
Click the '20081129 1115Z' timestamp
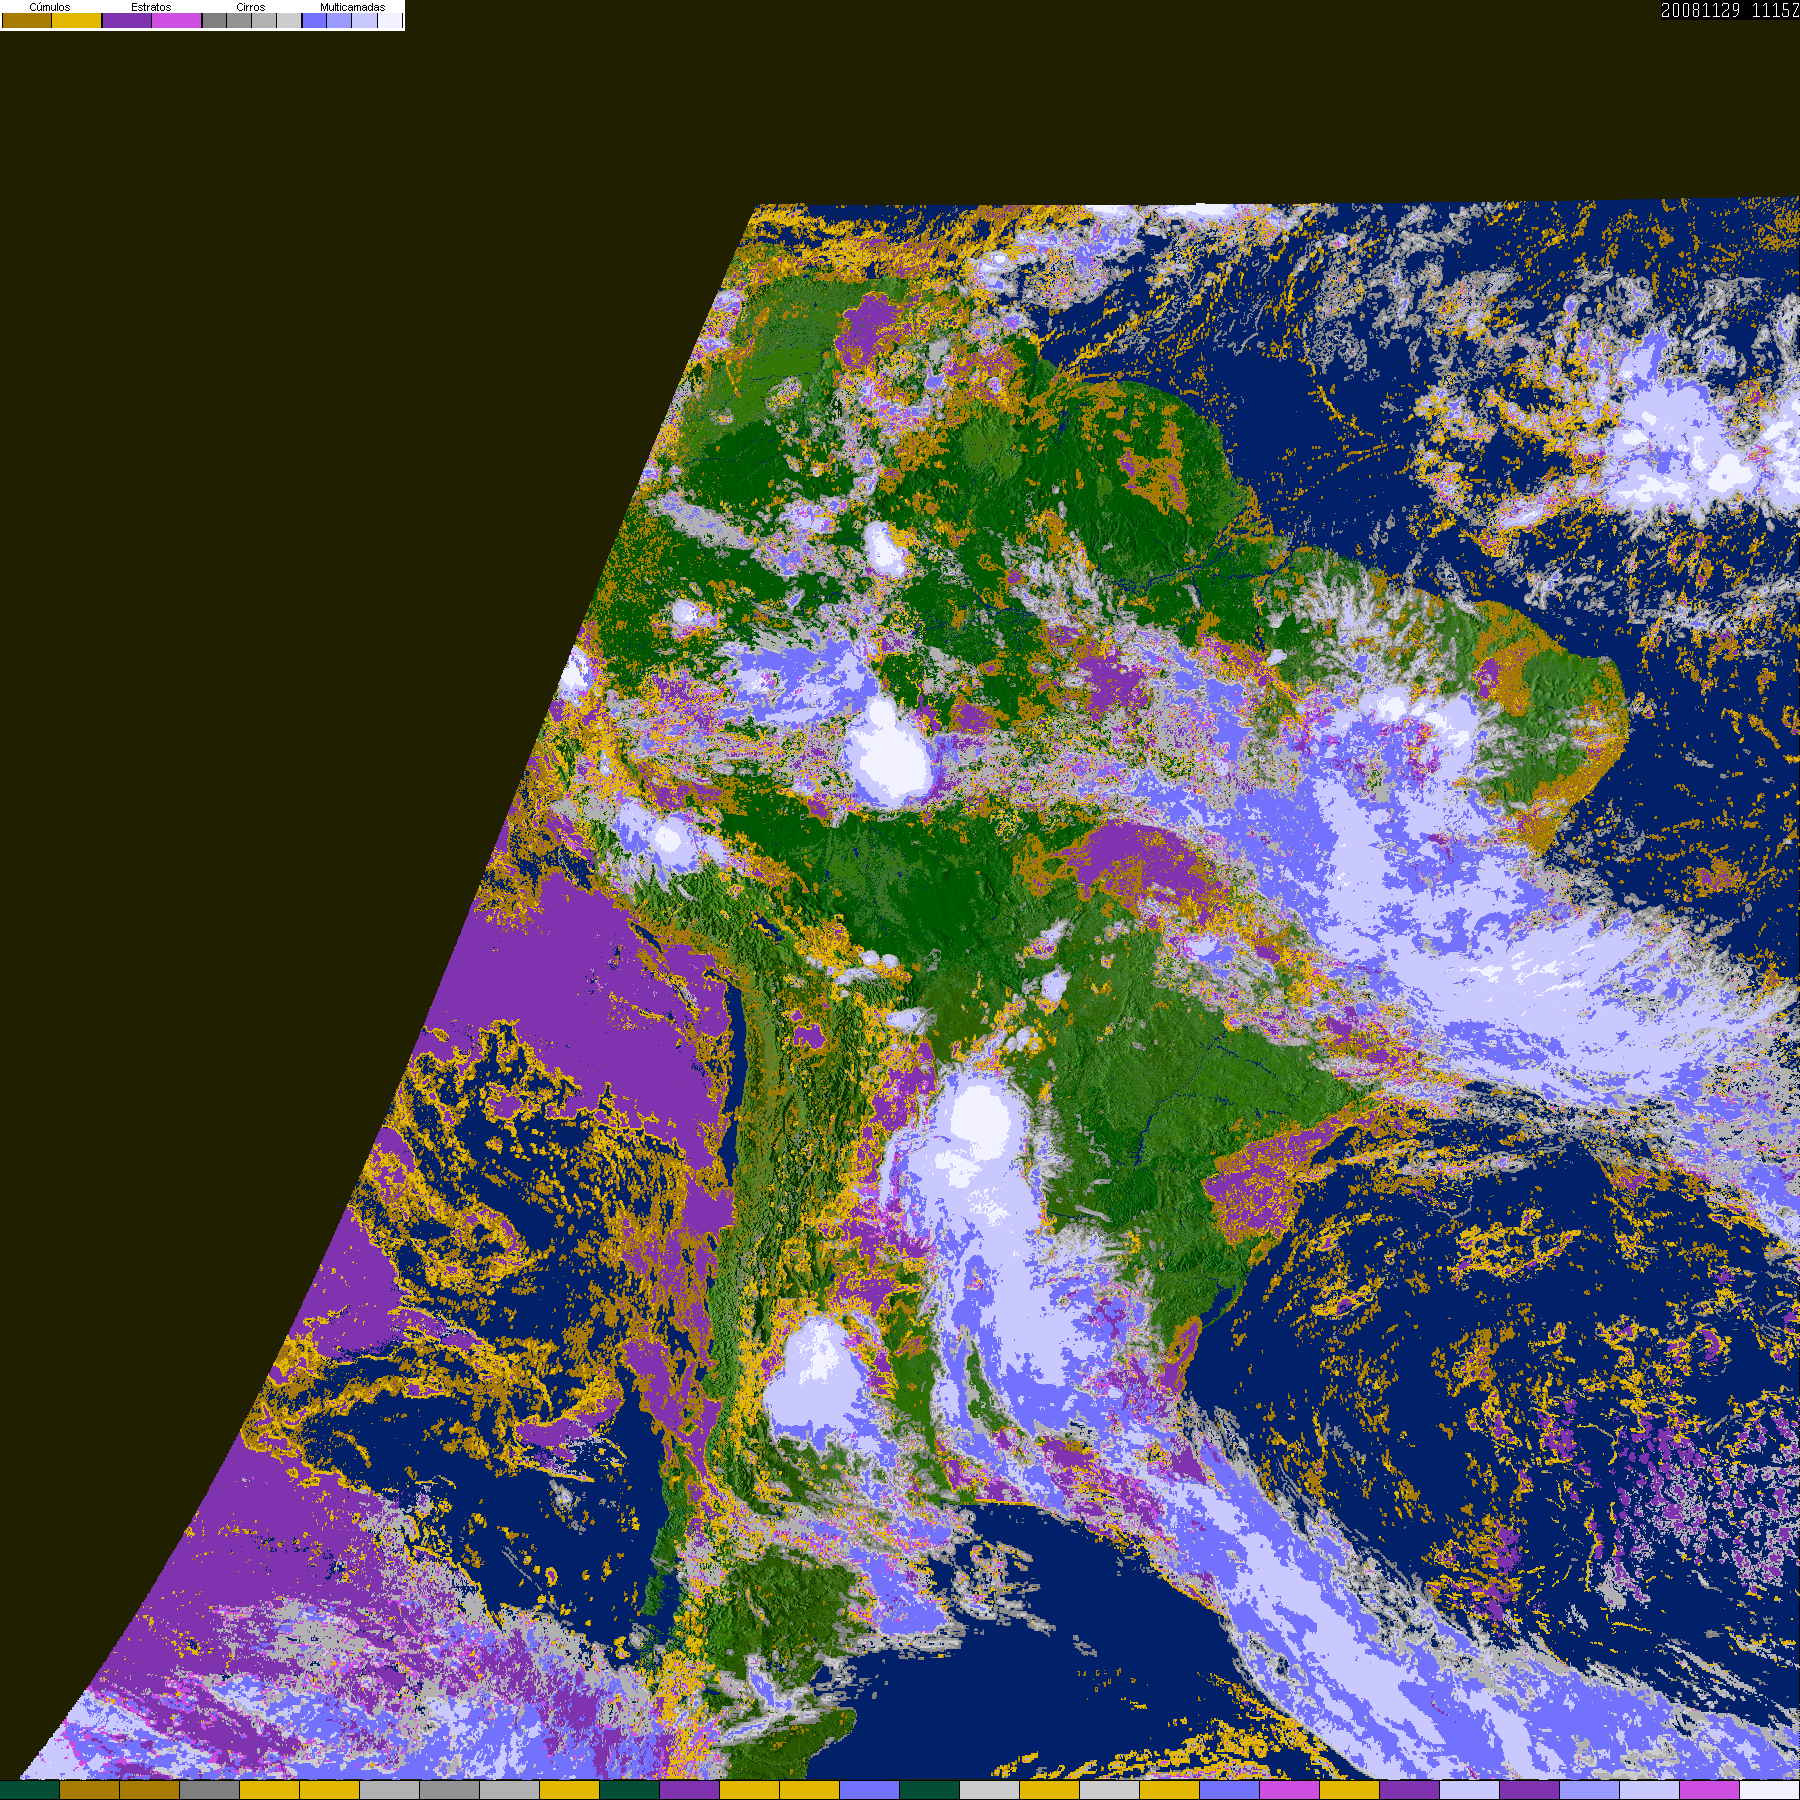coord(1730,10)
